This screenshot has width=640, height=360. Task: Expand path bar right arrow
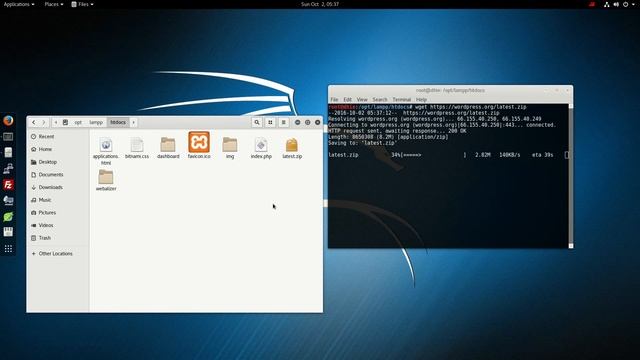click(x=133, y=122)
